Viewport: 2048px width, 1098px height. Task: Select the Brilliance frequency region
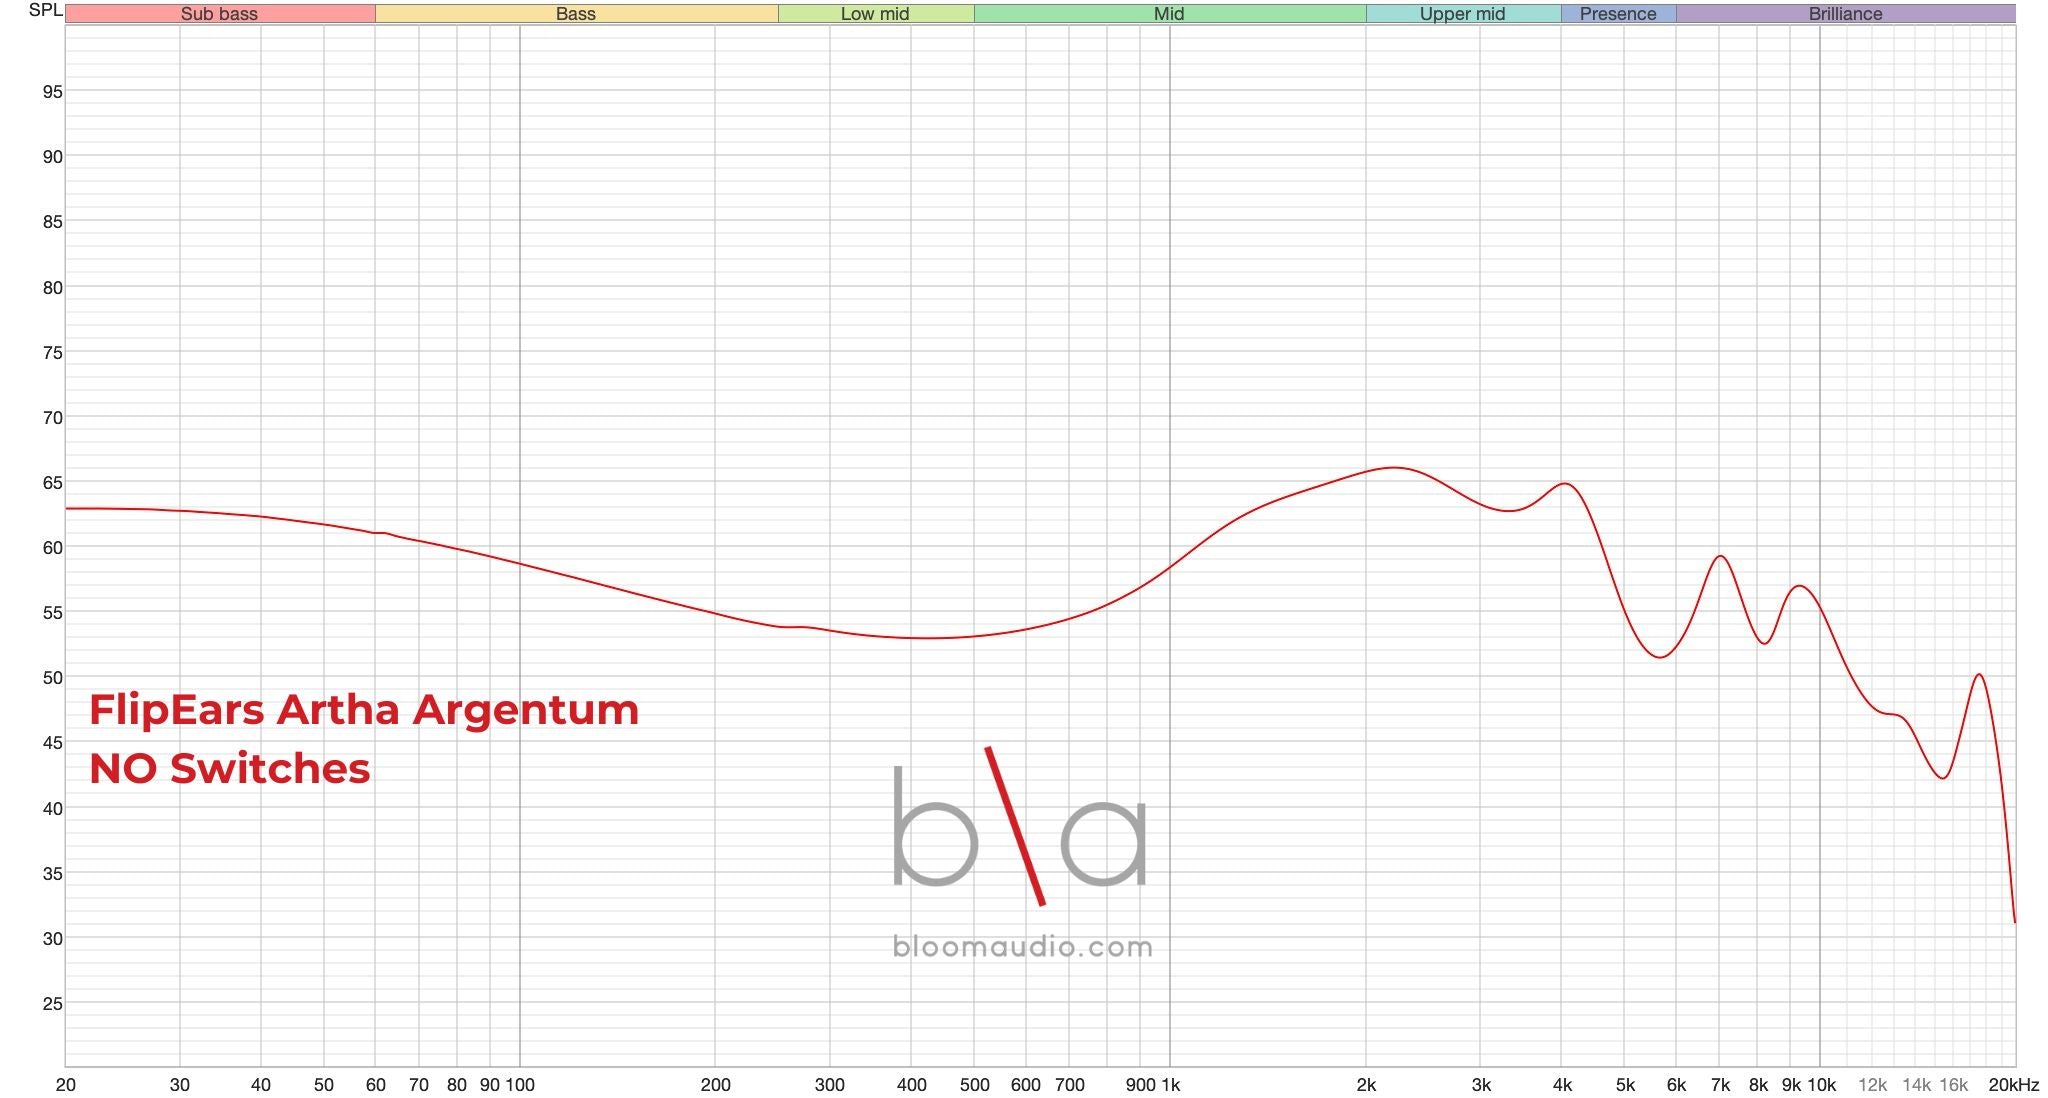[x=1845, y=14]
